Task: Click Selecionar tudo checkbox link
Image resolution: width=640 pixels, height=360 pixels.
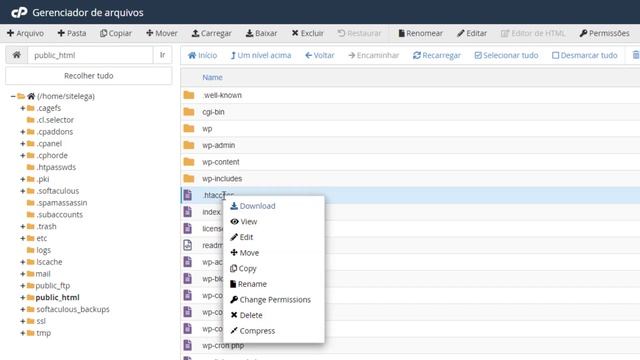Action: point(507,56)
